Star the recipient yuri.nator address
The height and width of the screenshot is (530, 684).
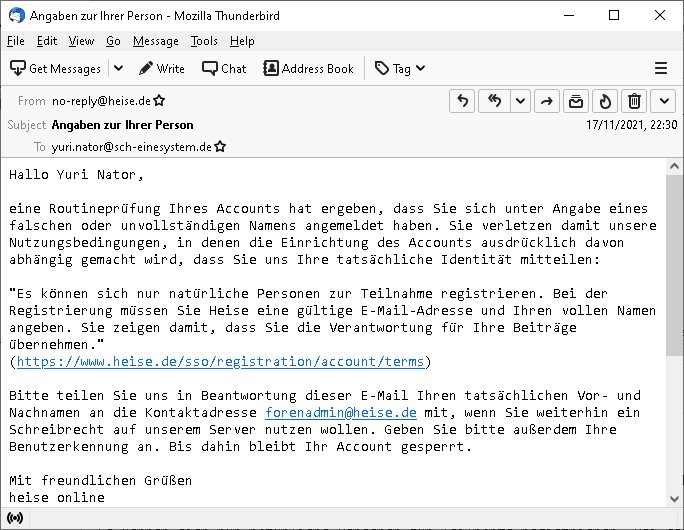coord(220,147)
